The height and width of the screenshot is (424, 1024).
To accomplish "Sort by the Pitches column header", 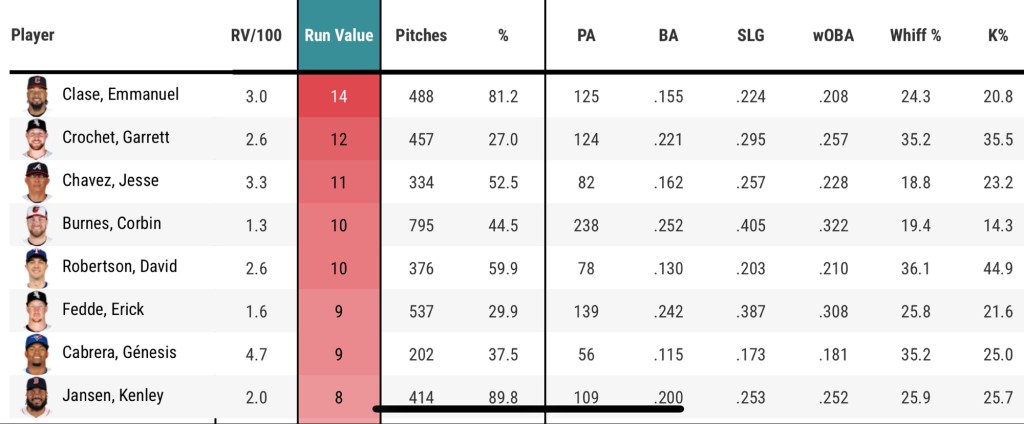I will 421,36.
